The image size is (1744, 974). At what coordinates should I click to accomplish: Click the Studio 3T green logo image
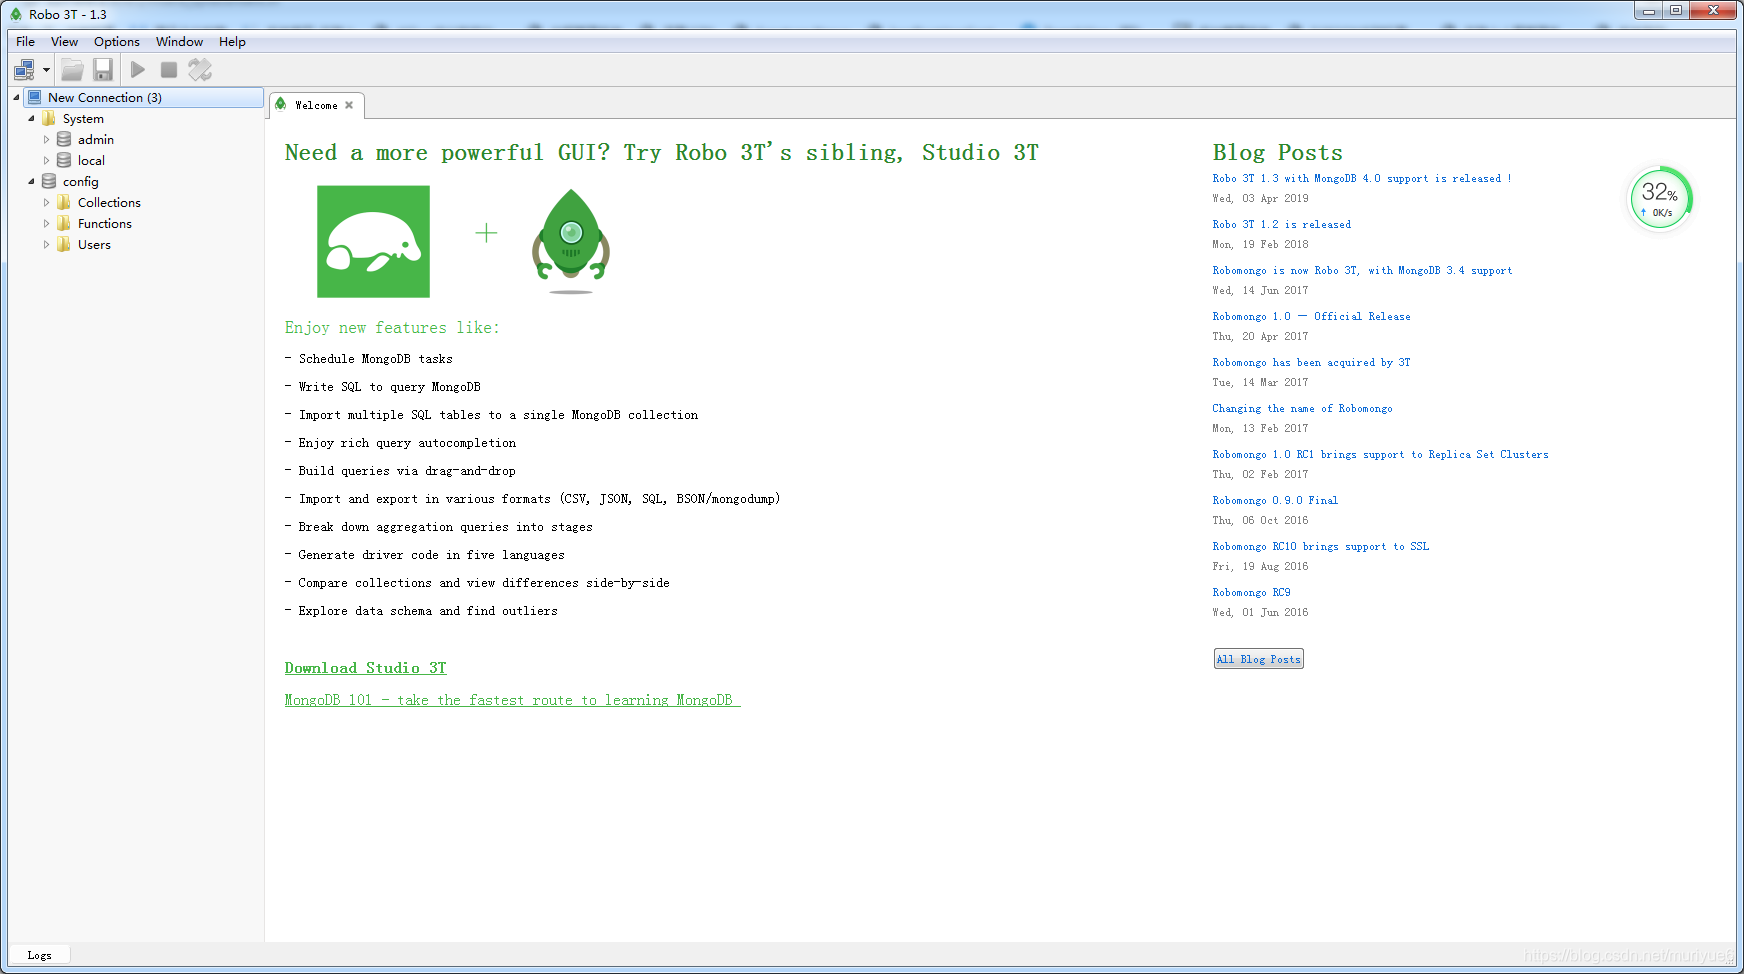[x=373, y=241]
